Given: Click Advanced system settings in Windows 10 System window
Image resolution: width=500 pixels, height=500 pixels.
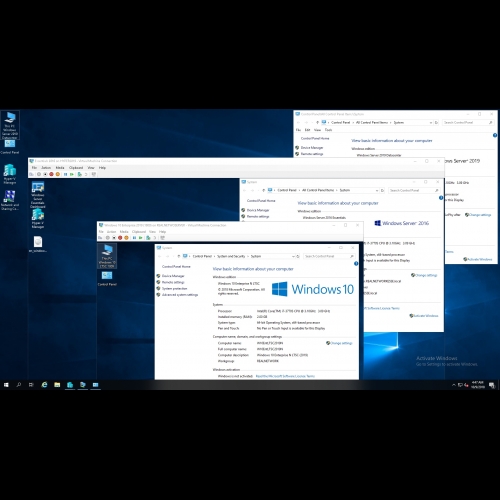Looking at the screenshot, I should pos(180,295).
